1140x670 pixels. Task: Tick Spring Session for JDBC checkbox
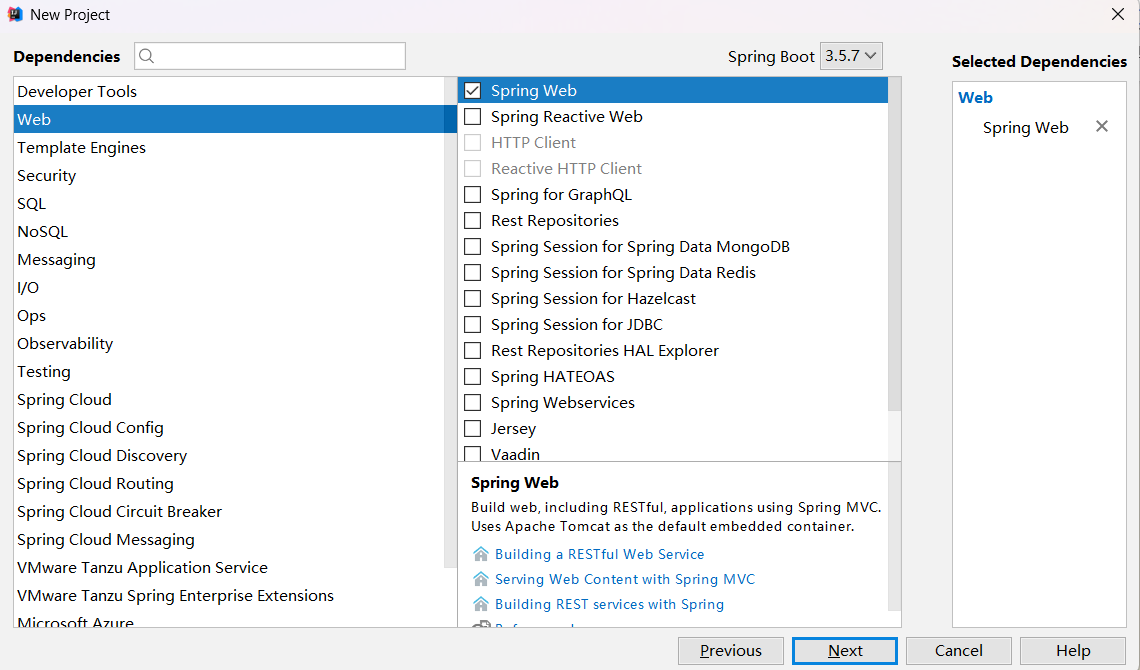[x=473, y=324]
